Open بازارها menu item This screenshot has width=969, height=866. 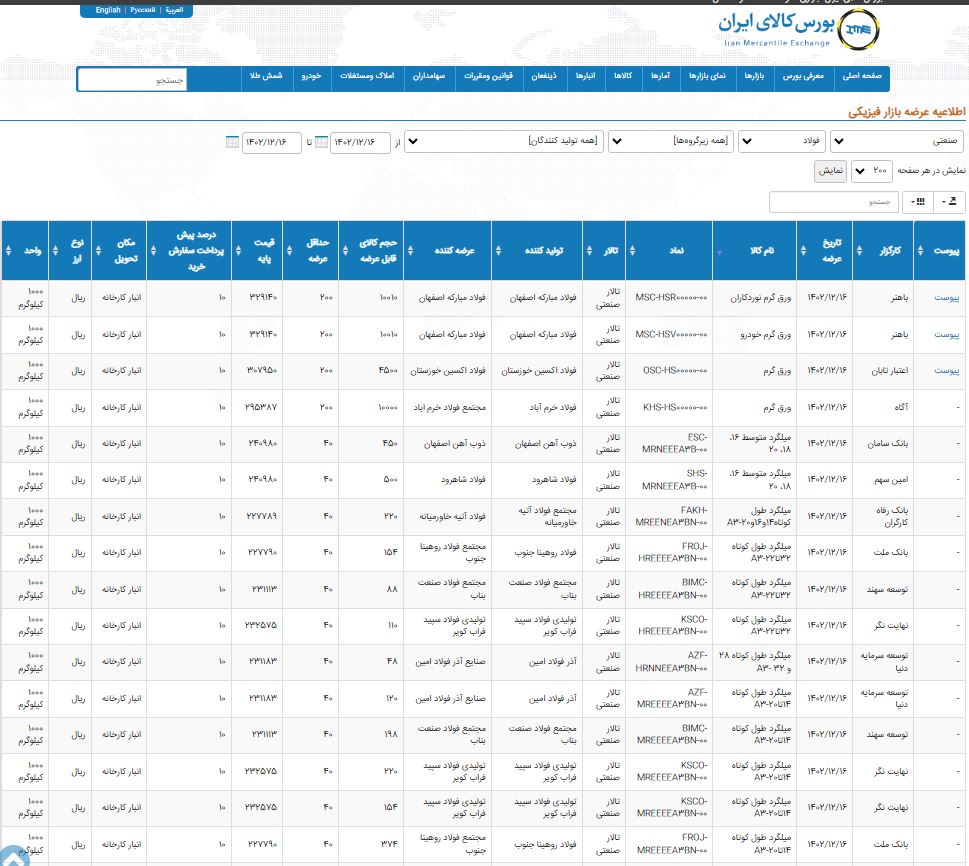[754, 76]
